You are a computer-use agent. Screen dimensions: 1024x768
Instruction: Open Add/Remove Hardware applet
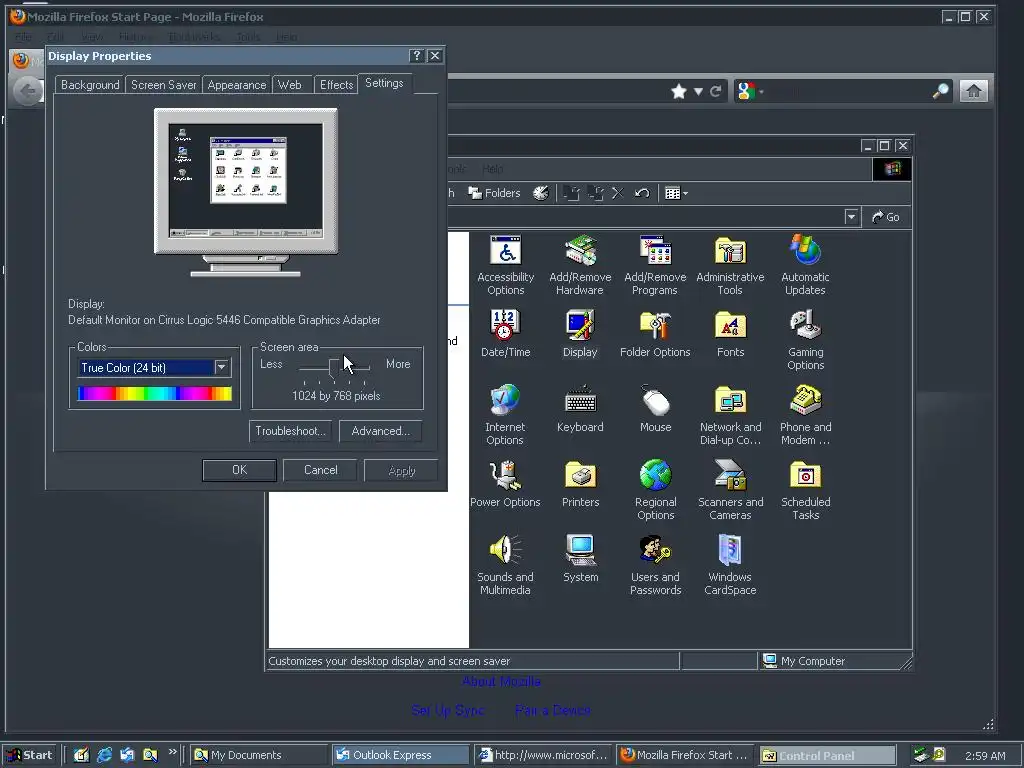[580, 265]
